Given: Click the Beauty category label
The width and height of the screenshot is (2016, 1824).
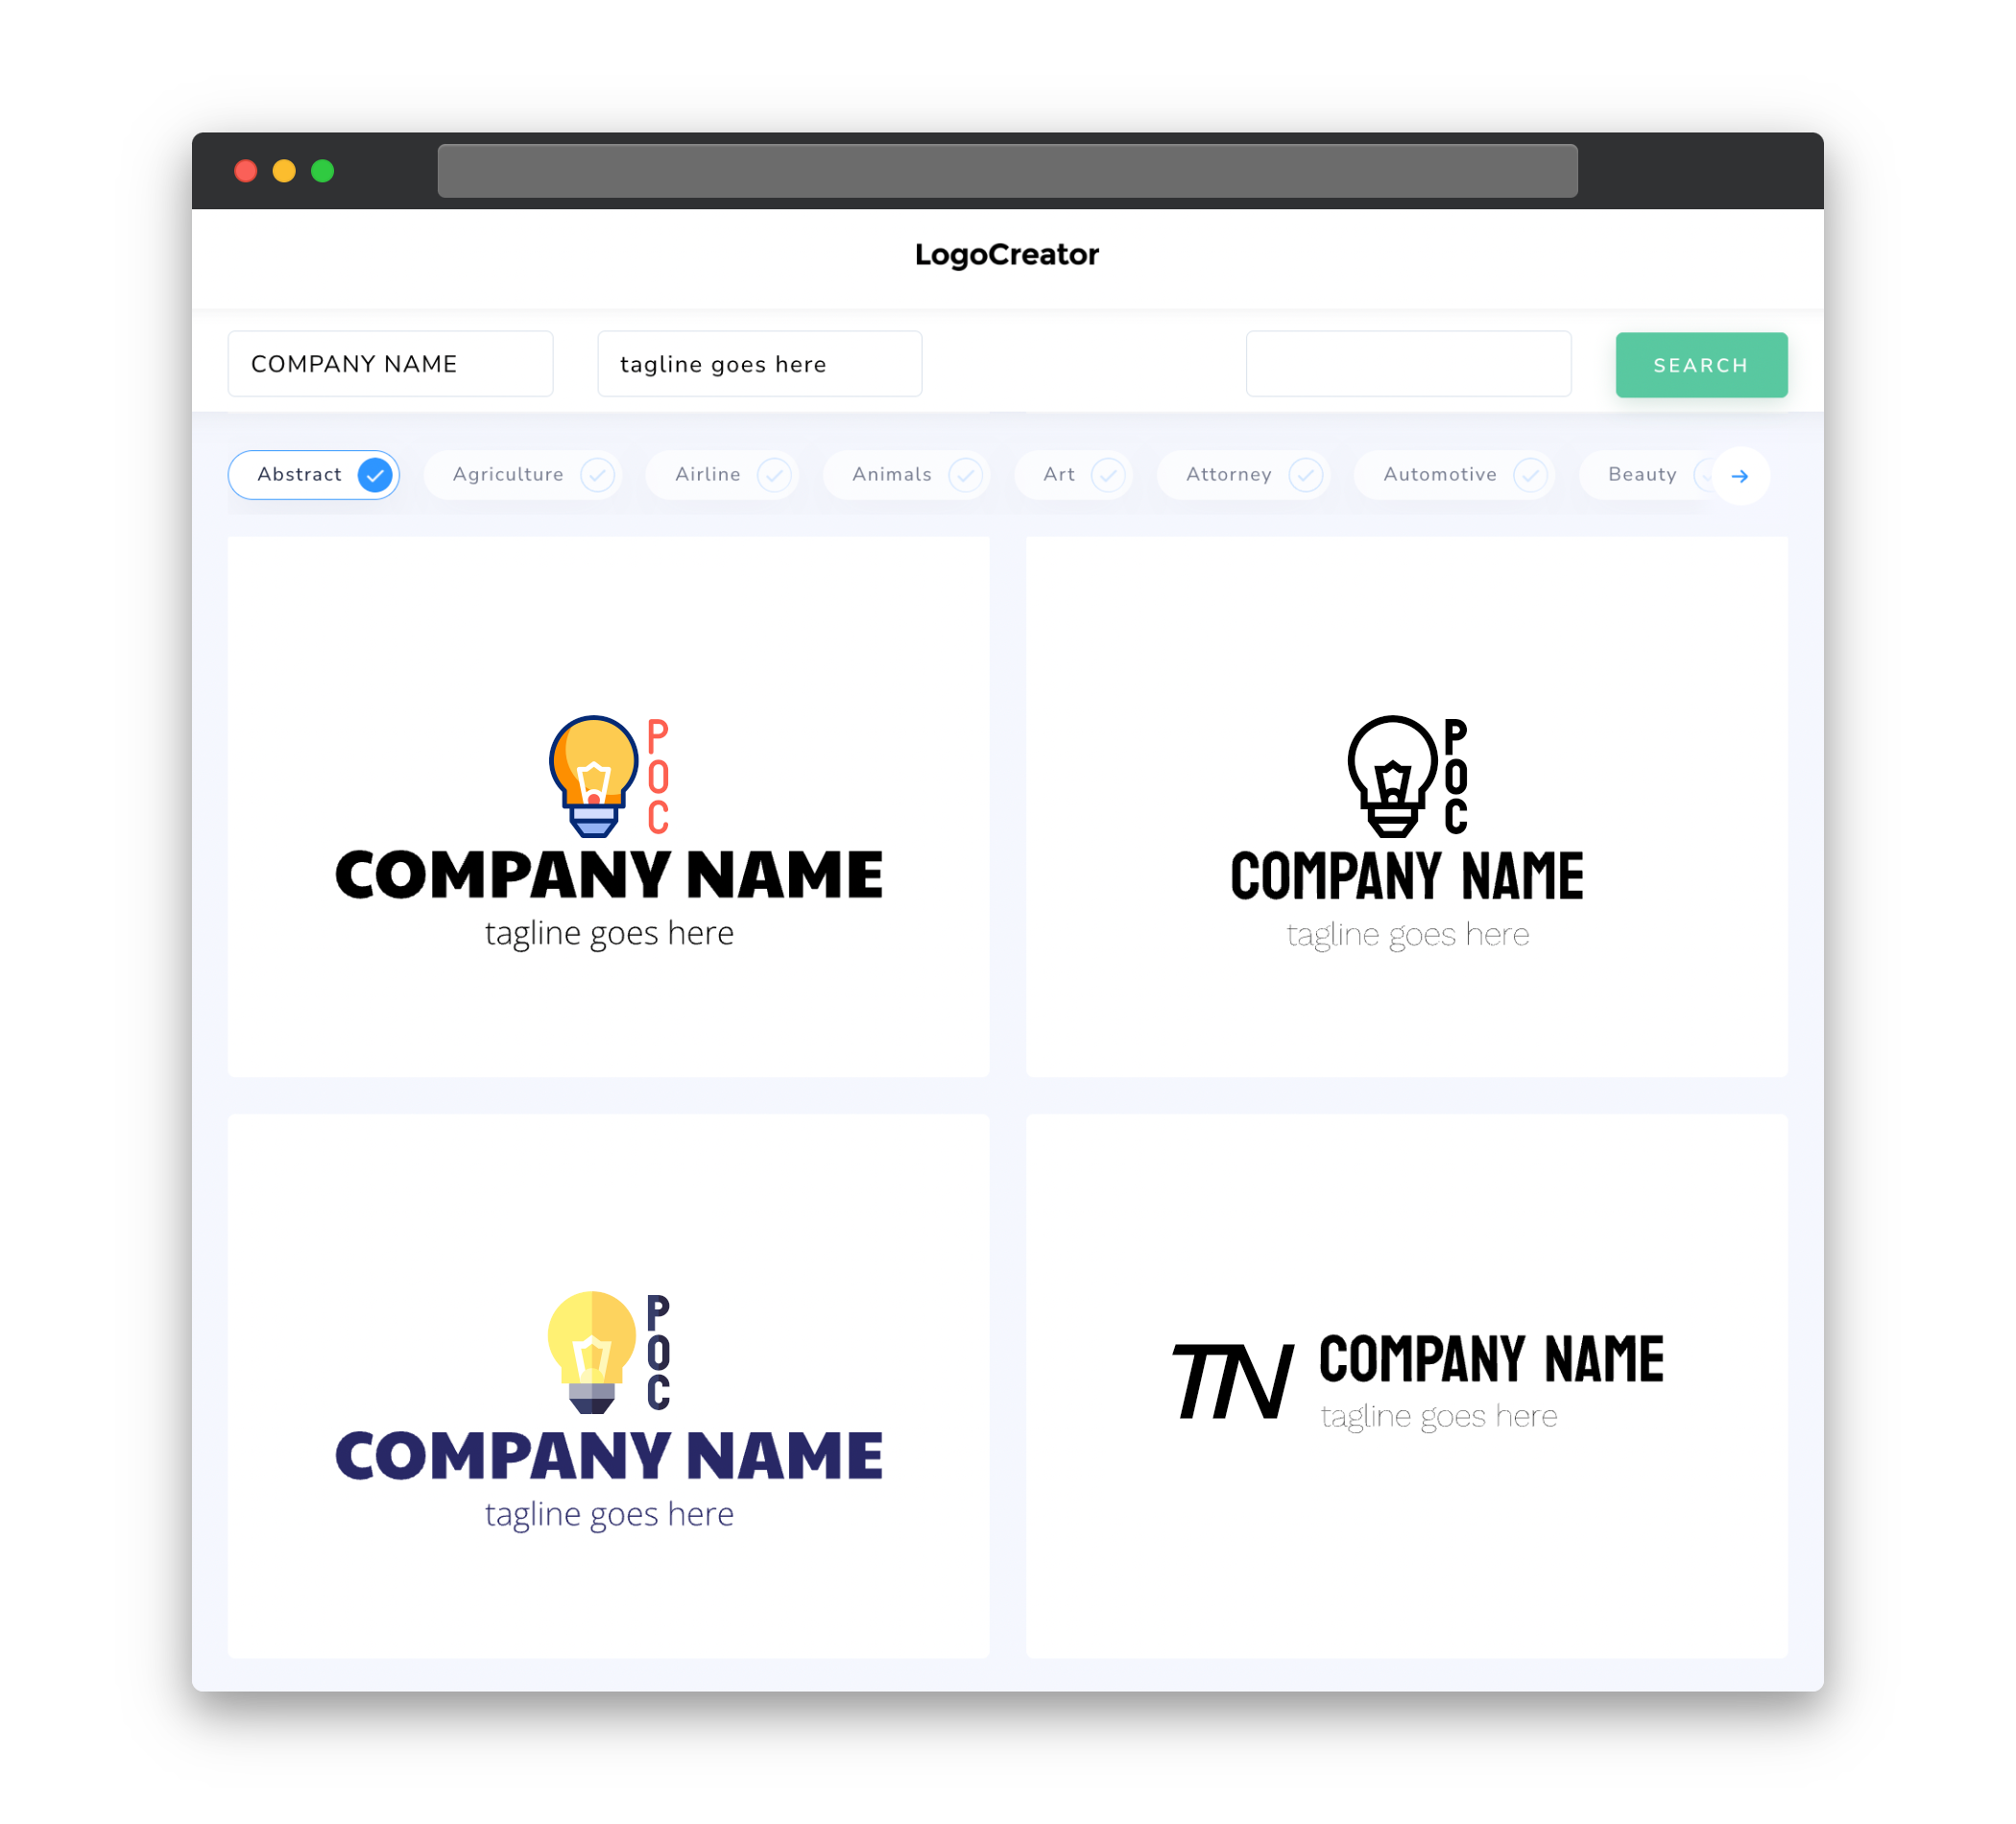Looking at the screenshot, I should pos(1644,474).
